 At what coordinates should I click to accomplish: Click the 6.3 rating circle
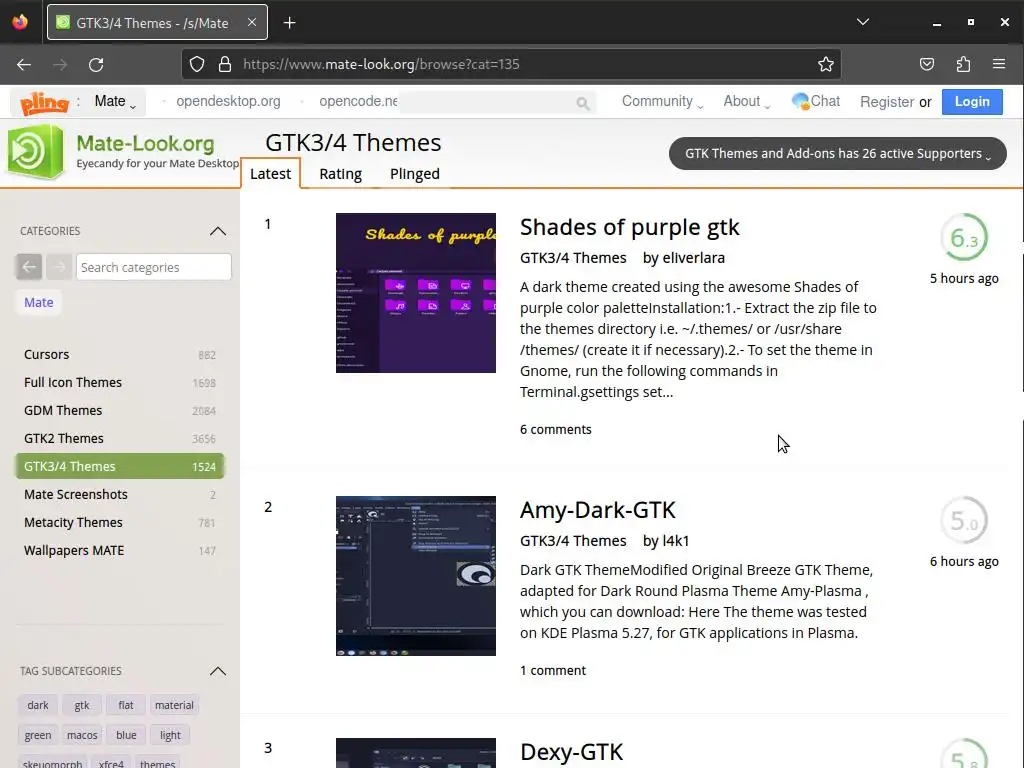(964, 238)
